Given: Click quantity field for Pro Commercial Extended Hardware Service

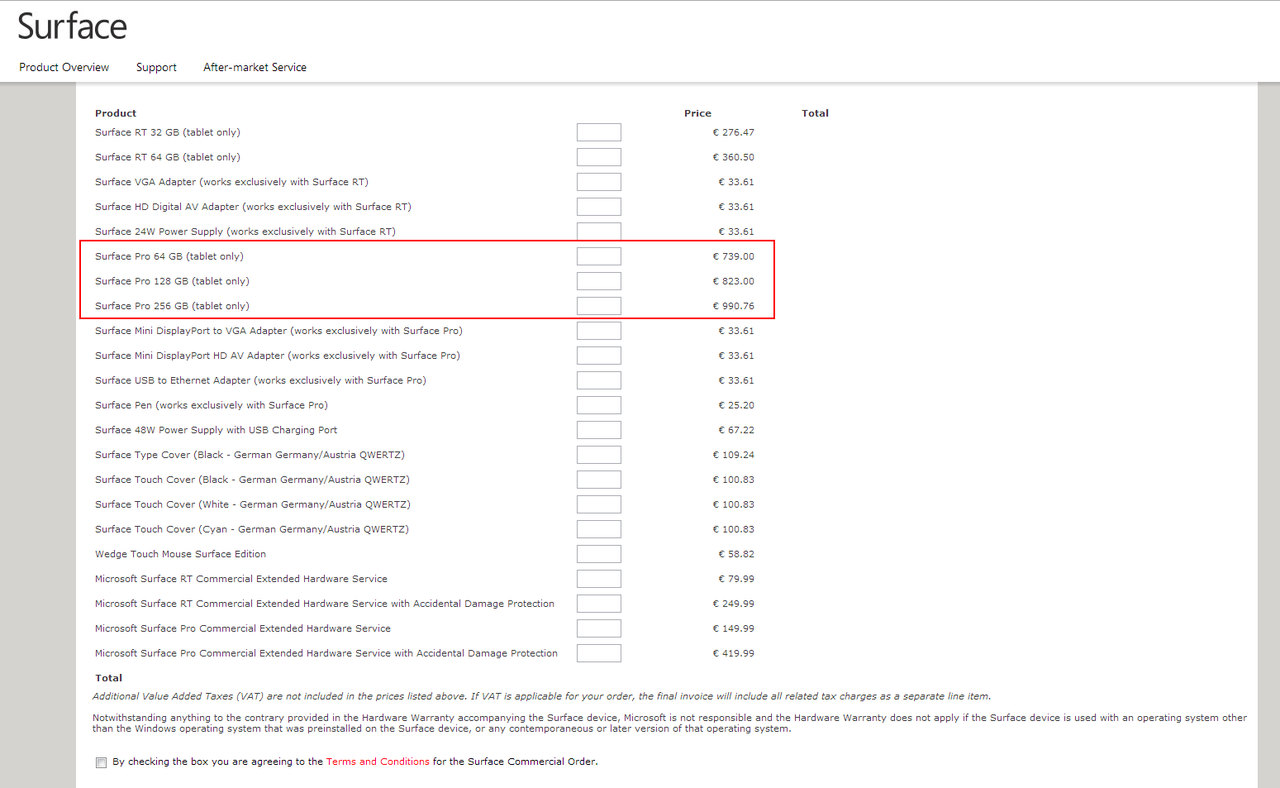Looking at the screenshot, I should coord(599,628).
